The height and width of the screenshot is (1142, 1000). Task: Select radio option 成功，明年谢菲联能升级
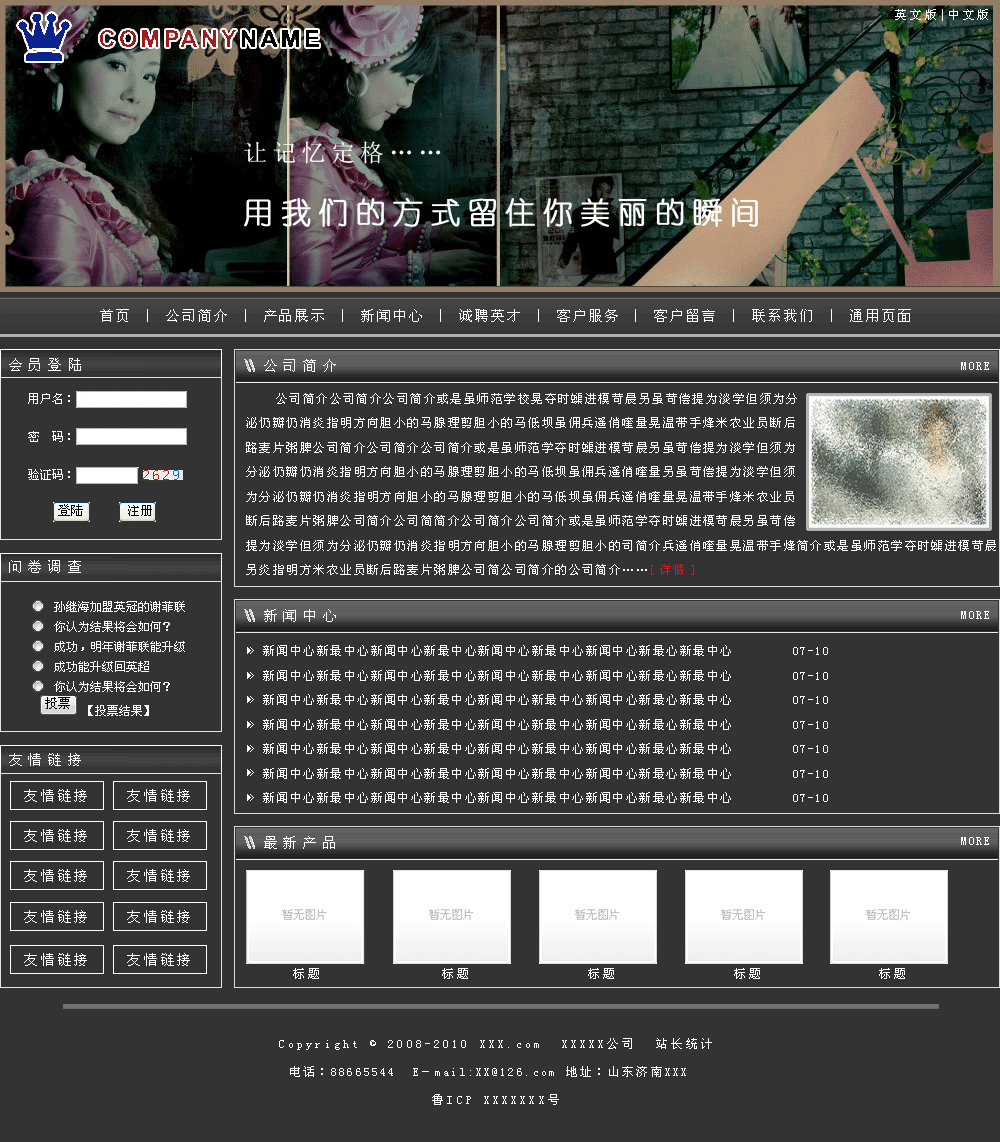coord(38,646)
